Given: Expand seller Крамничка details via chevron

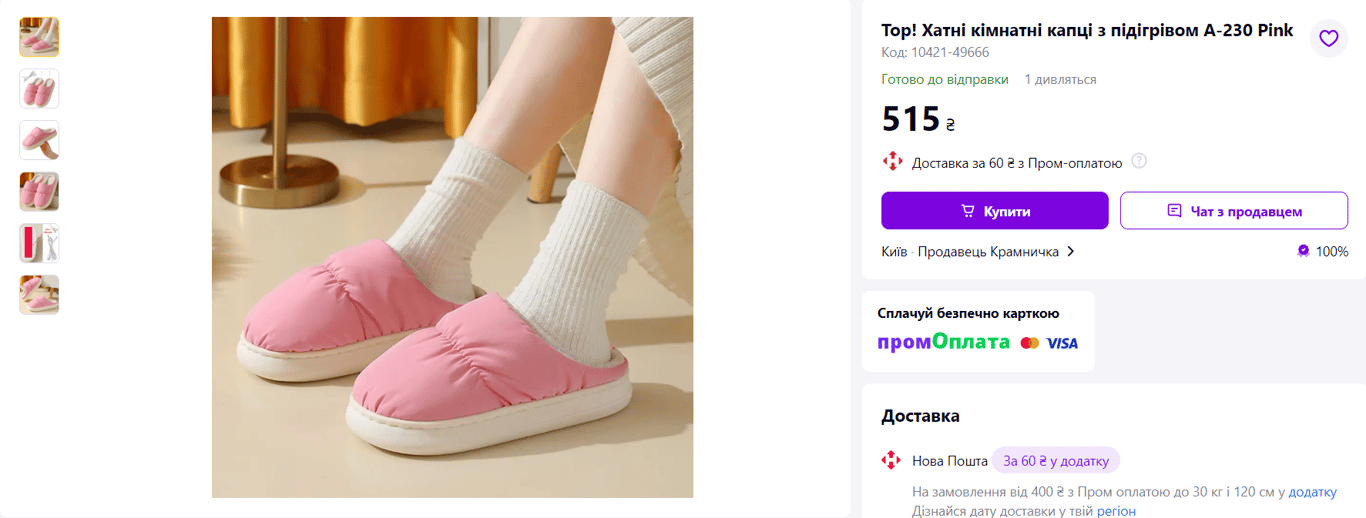Looking at the screenshot, I should coord(1071,251).
